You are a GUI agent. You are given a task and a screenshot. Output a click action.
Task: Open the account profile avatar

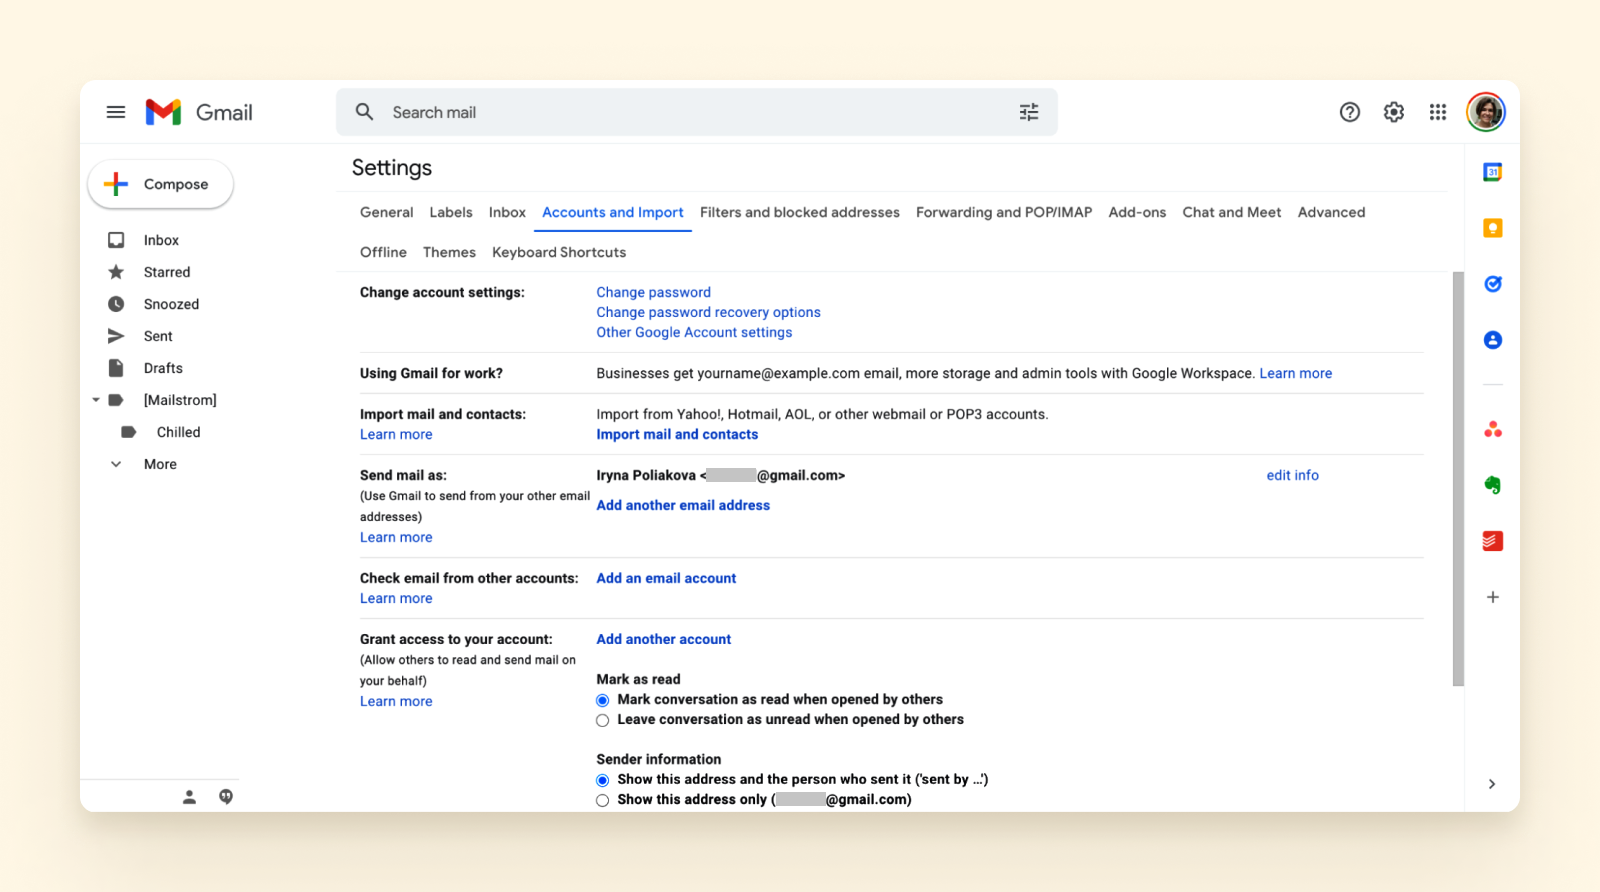click(x=1486, y=112)
